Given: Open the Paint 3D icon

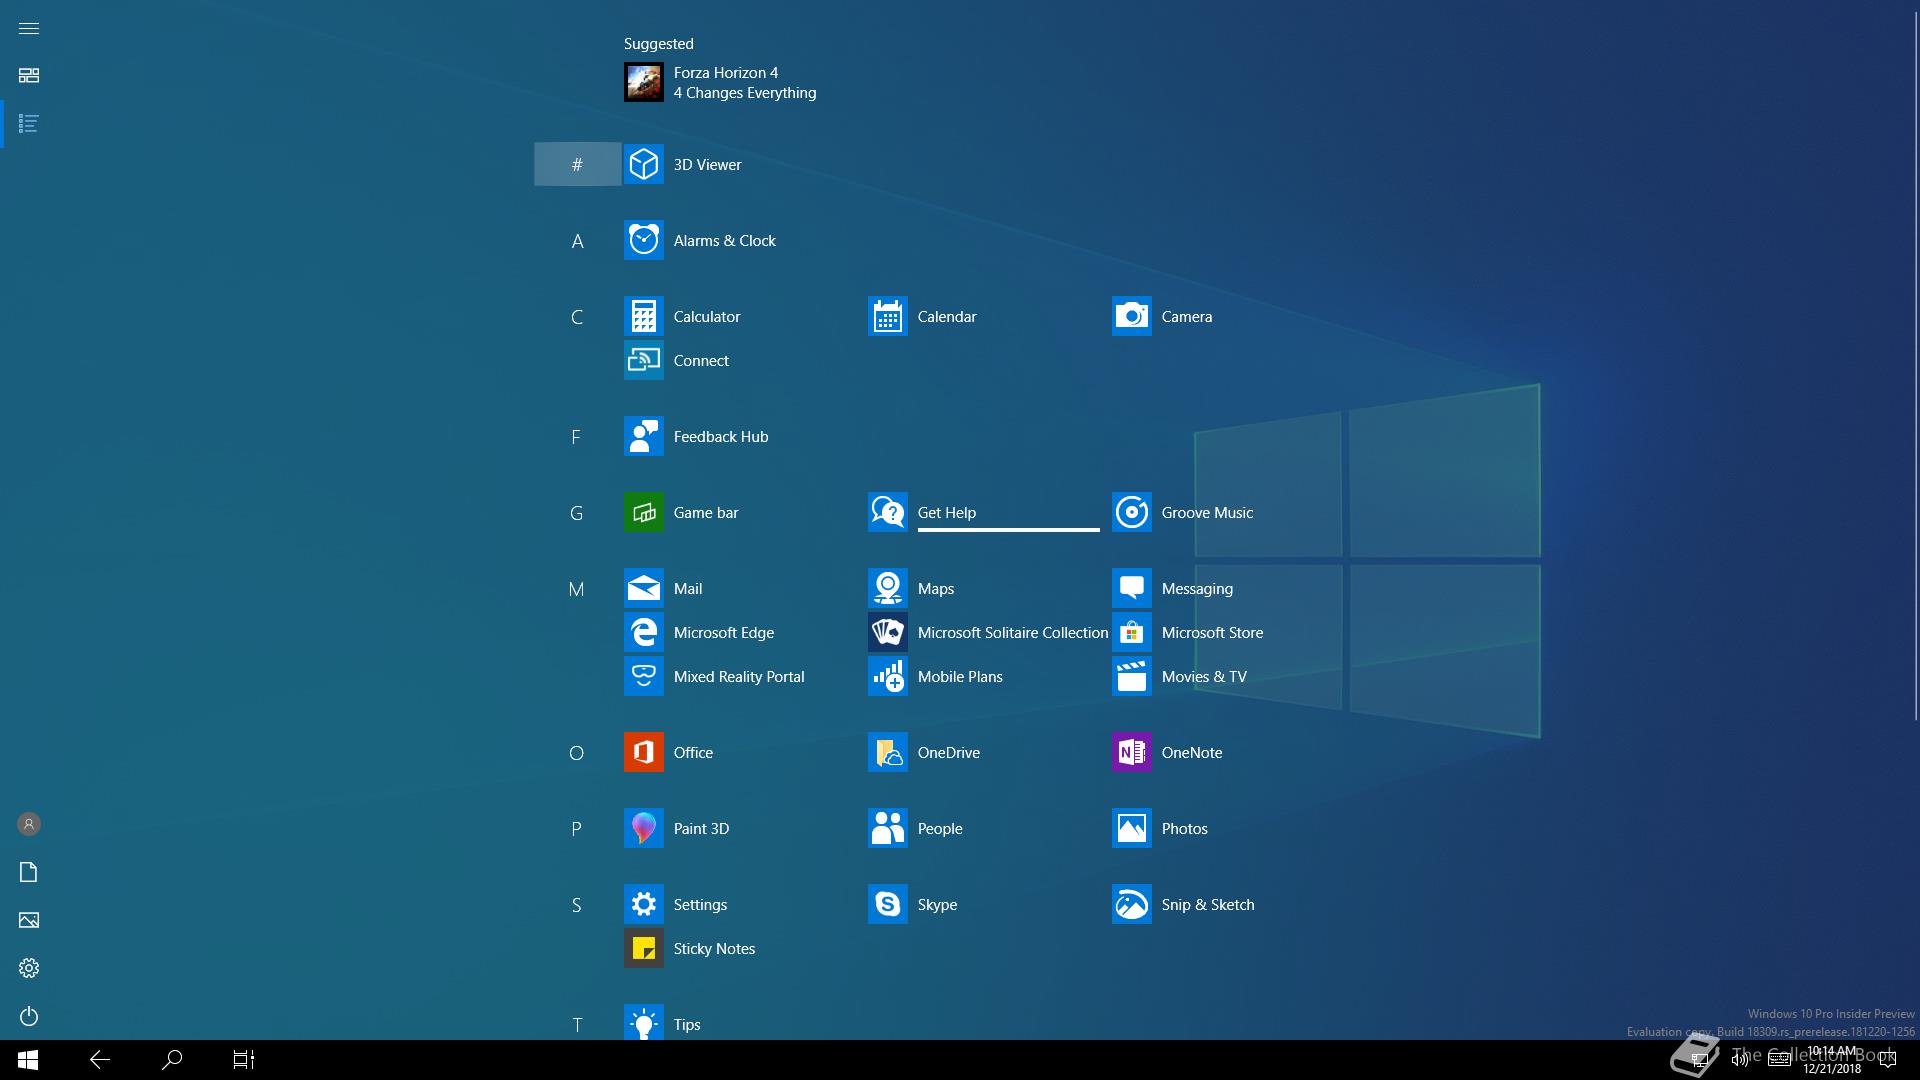Looking at the screenshot, I should point(643,828).
